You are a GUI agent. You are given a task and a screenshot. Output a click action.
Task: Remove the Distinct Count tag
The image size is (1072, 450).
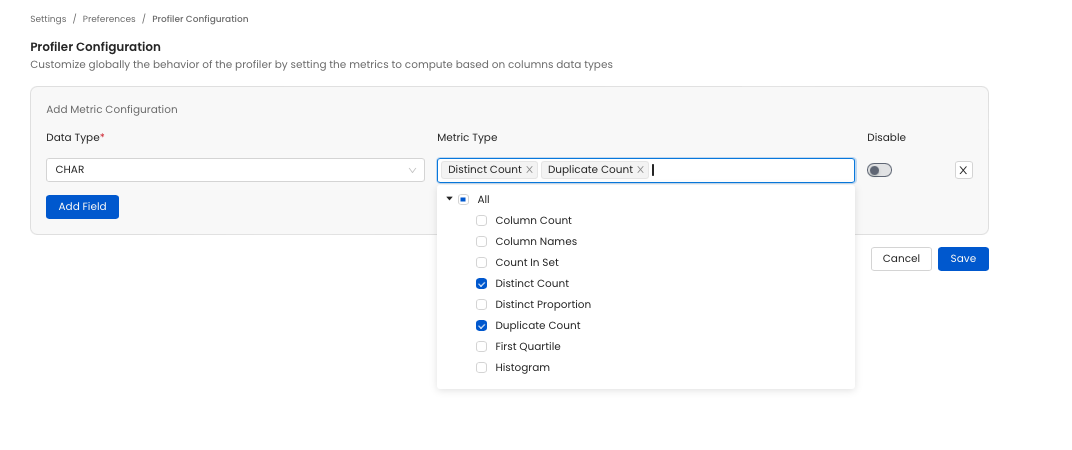(529, 170)
